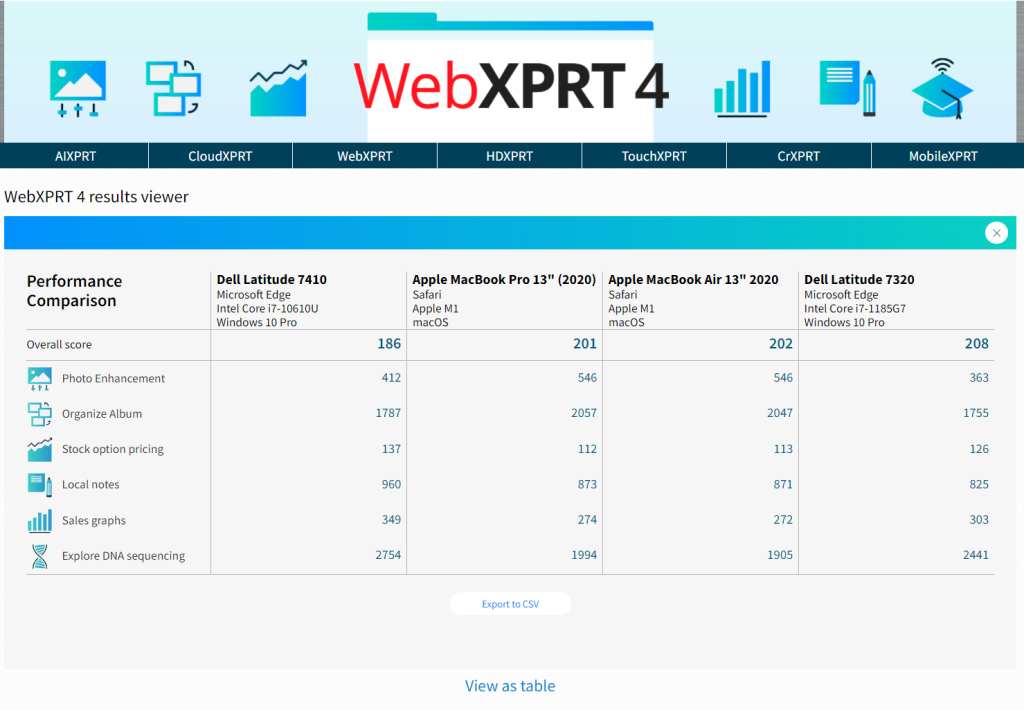
Task: Click the Organize Album value 2057
Action: point(584,413)
